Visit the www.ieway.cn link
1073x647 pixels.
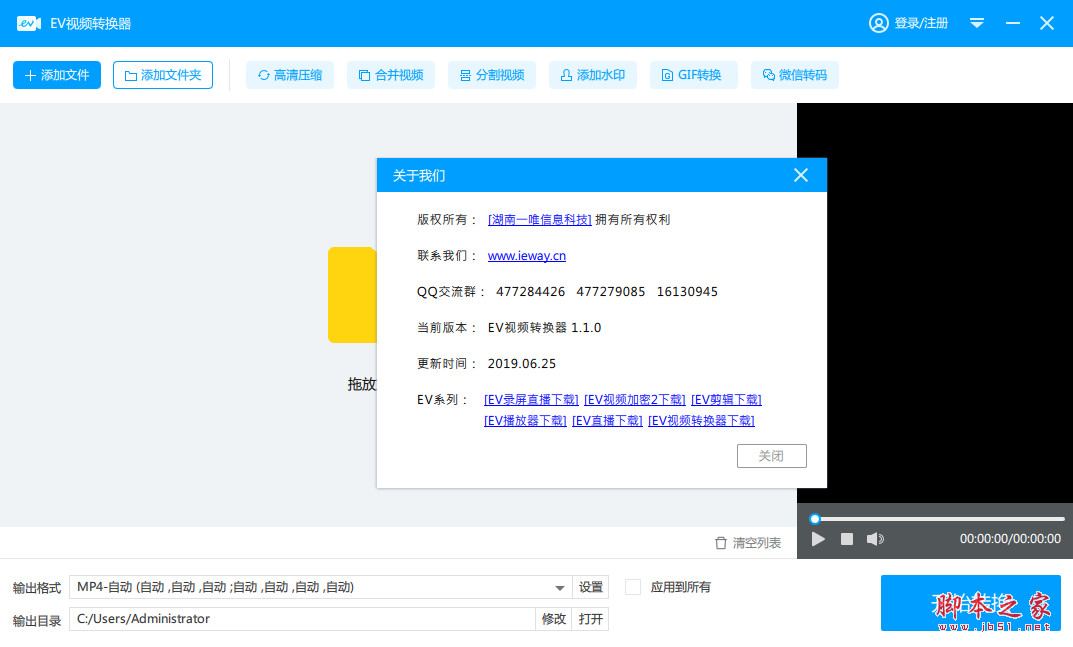[x=526, y=255]
